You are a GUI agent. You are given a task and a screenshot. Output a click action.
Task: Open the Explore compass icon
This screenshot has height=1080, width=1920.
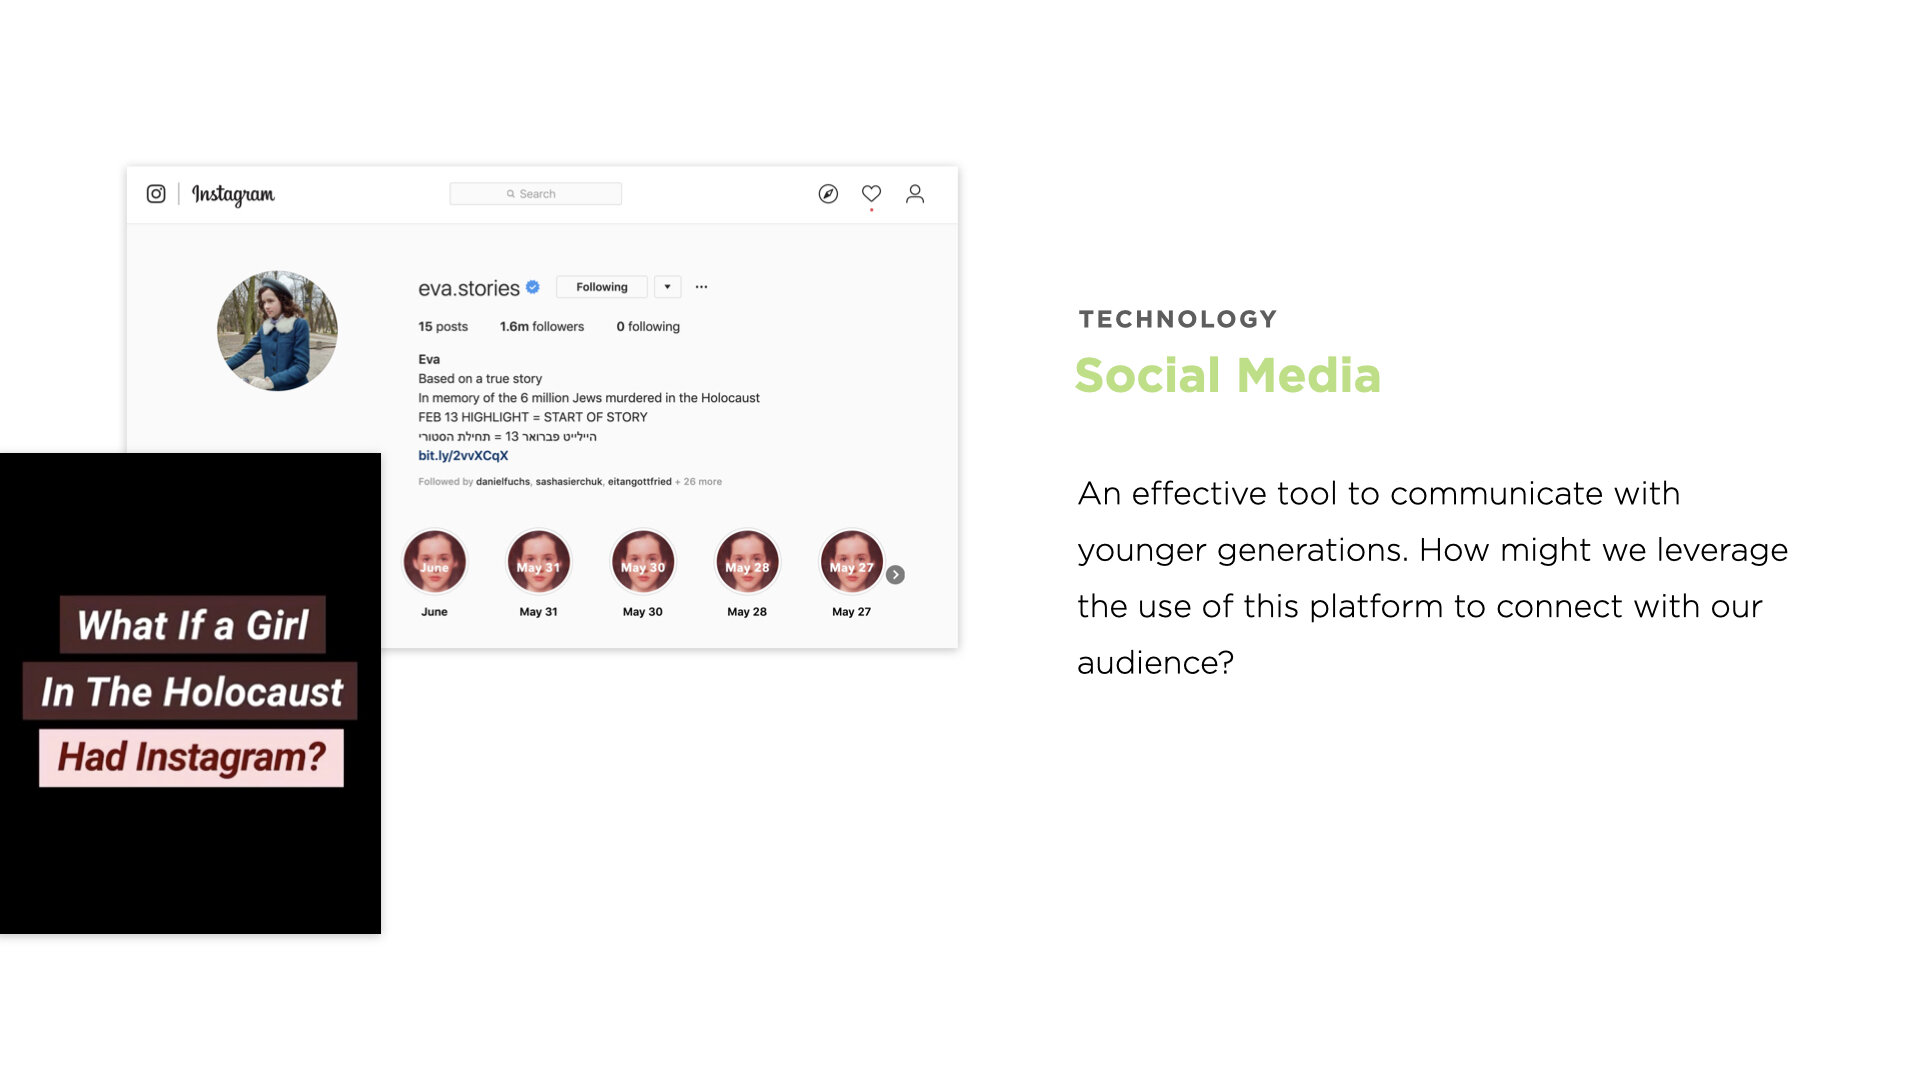click(x=828, y=194)
